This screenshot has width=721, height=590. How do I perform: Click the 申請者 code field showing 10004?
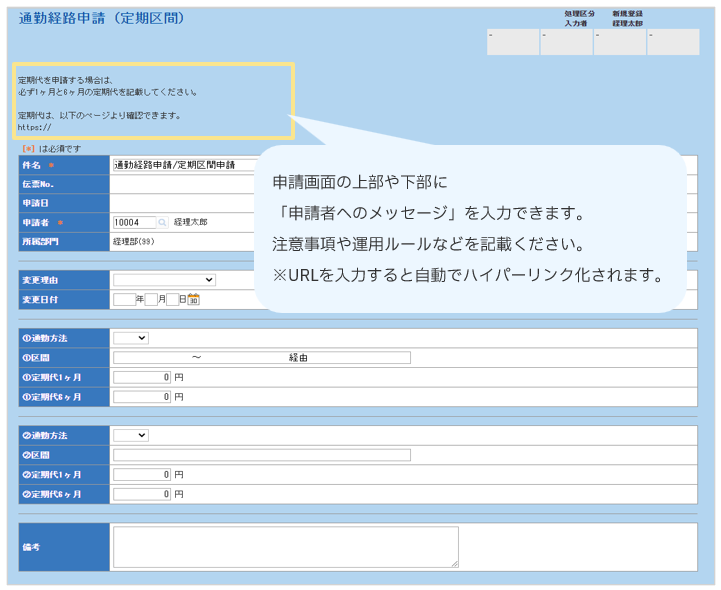tap(133, 222)
